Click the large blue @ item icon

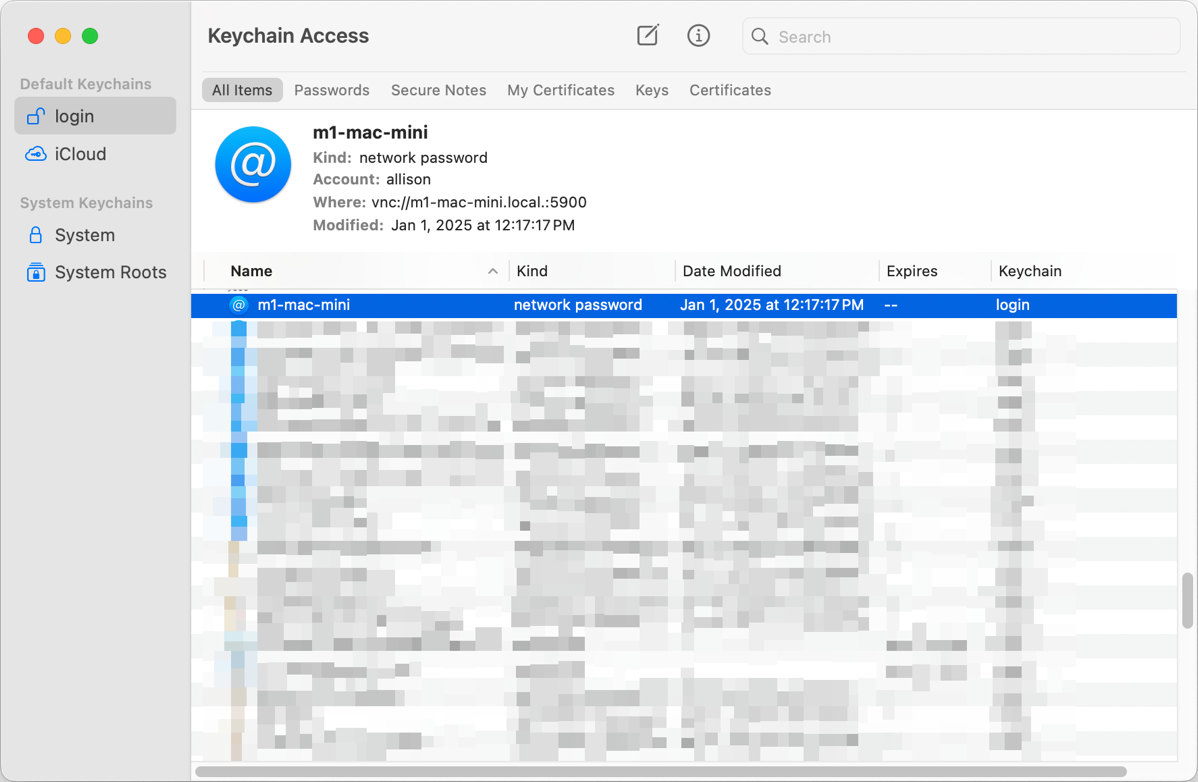(253, 165)
